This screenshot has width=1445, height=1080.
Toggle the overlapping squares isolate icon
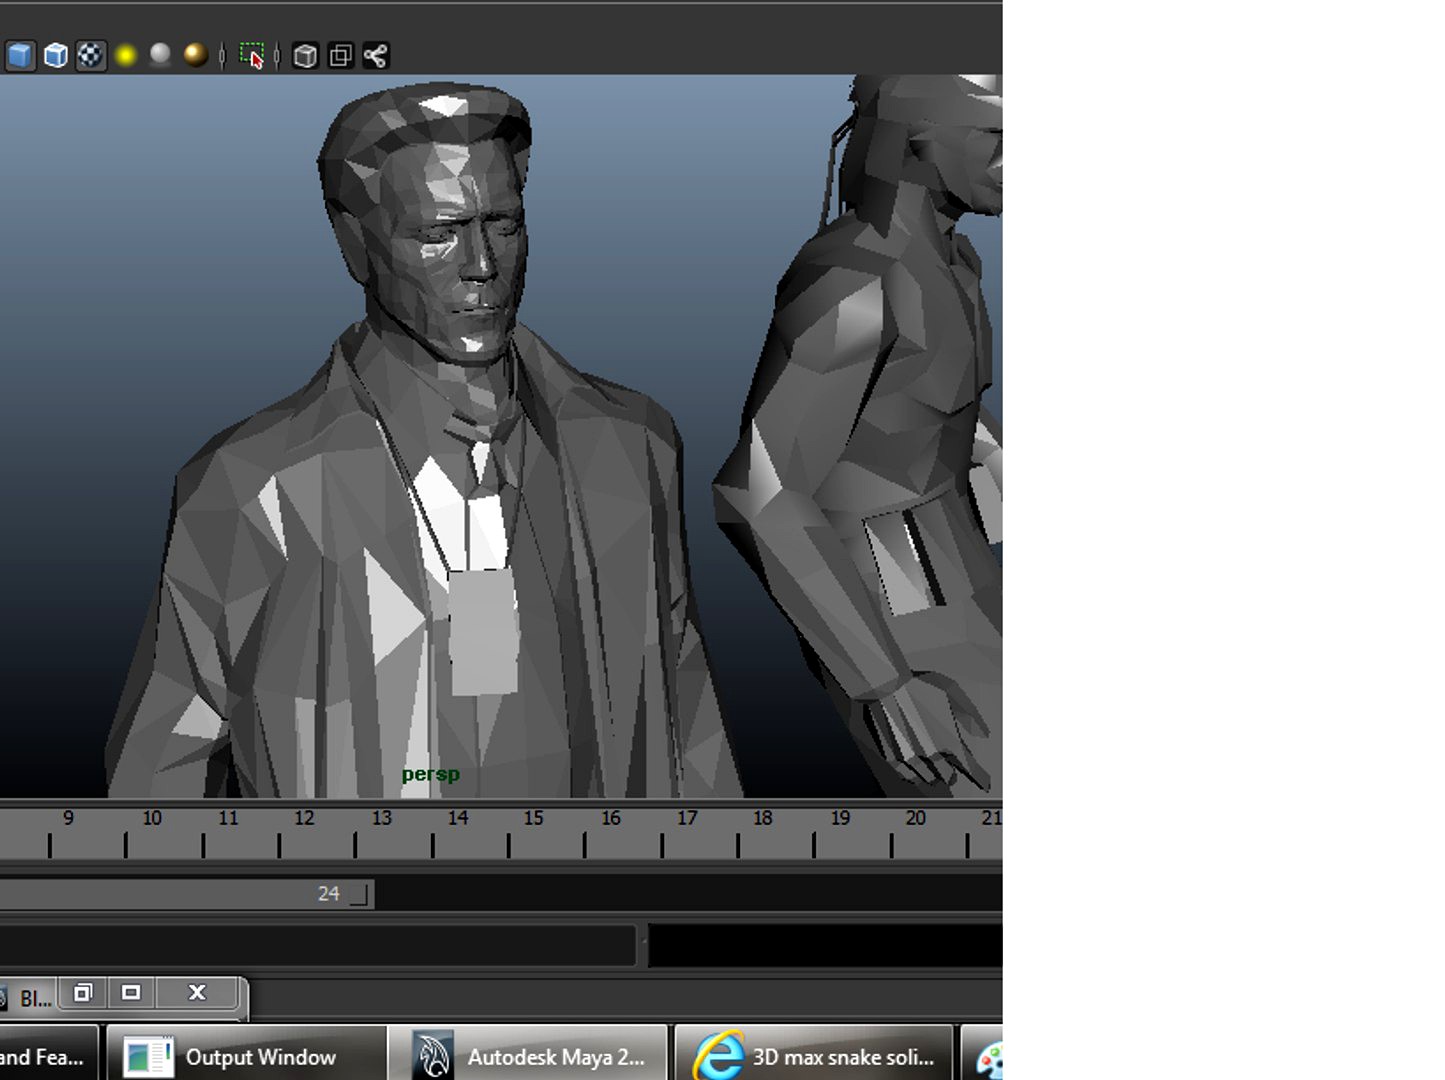coord(340,55)
